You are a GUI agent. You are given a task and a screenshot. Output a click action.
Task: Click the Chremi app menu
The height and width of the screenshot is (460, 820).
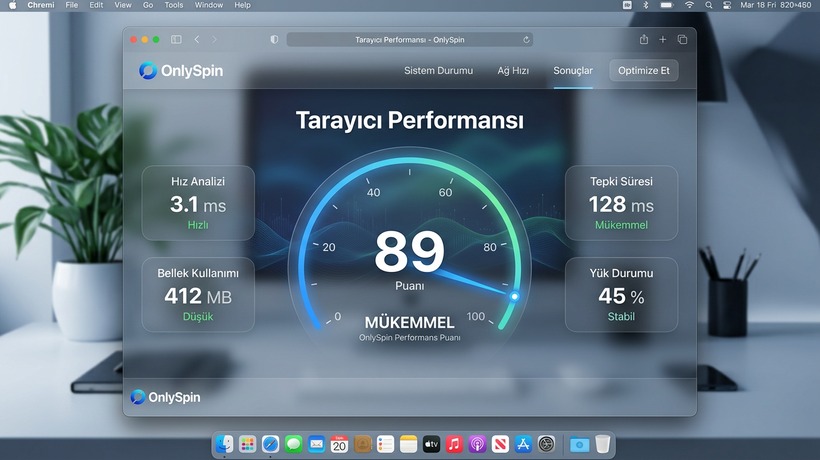pyautogui.click(x=41, y=5)
